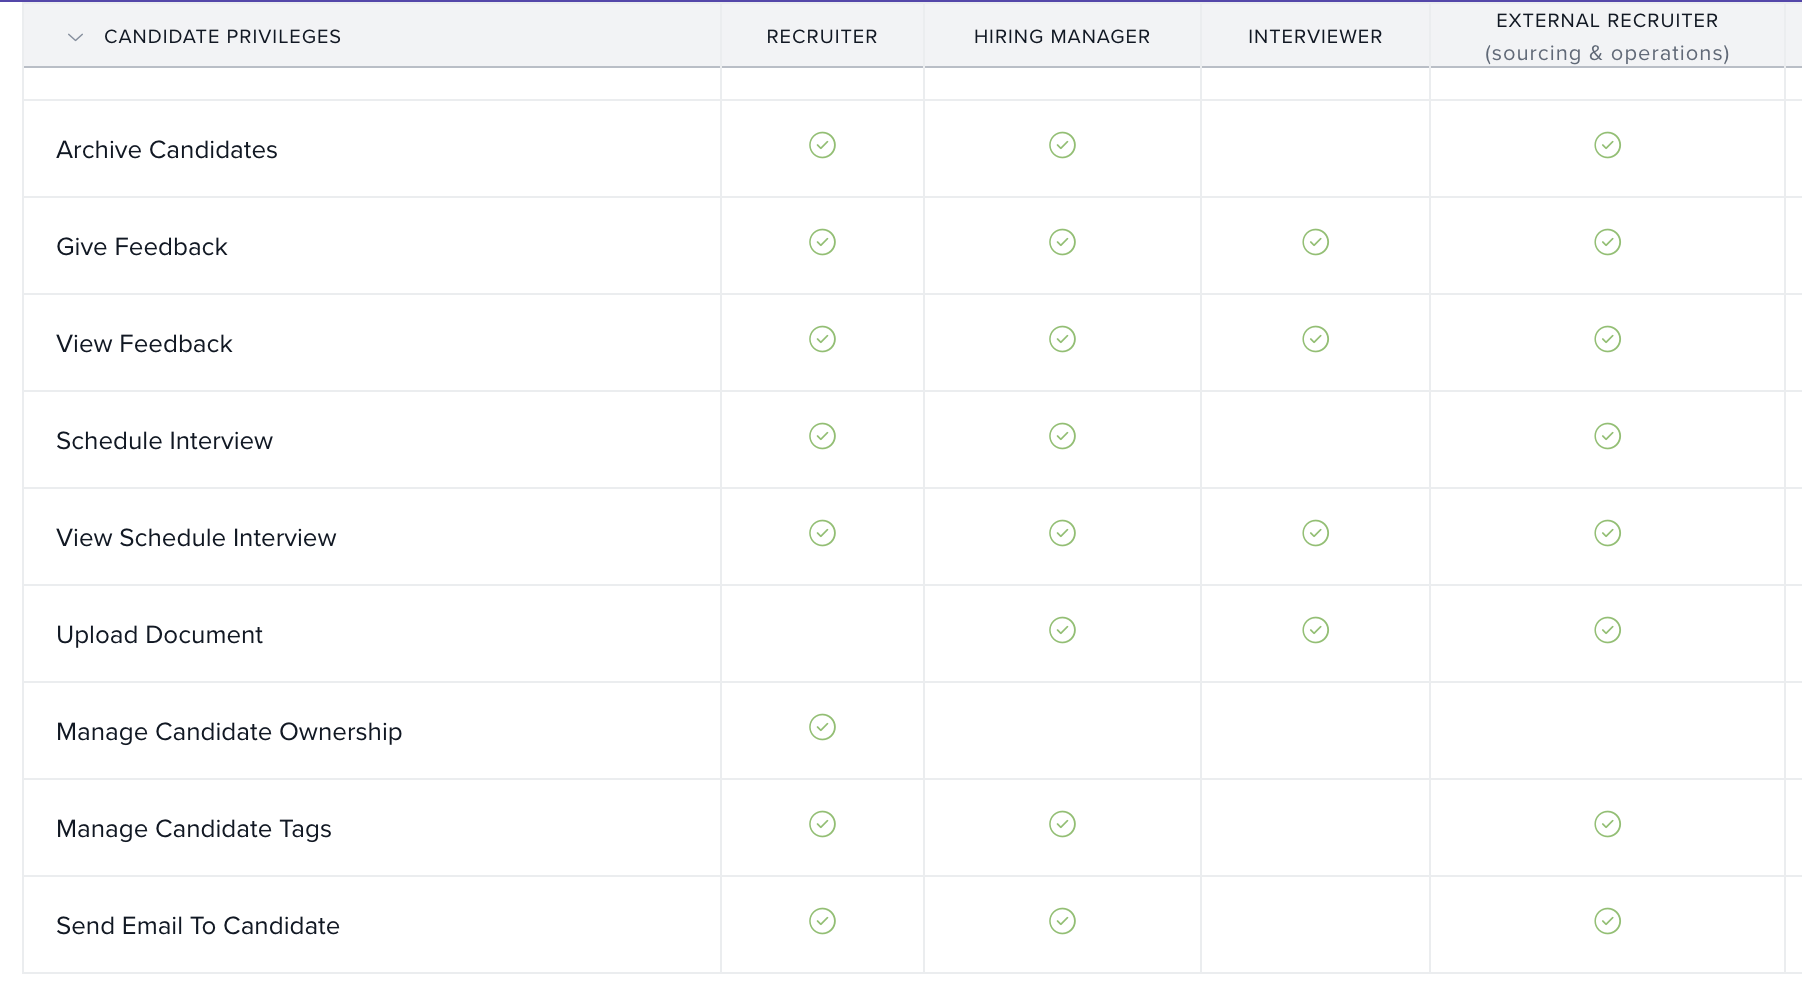
Task: Select the Archive Candidates row label
Action: coord(167,150)
